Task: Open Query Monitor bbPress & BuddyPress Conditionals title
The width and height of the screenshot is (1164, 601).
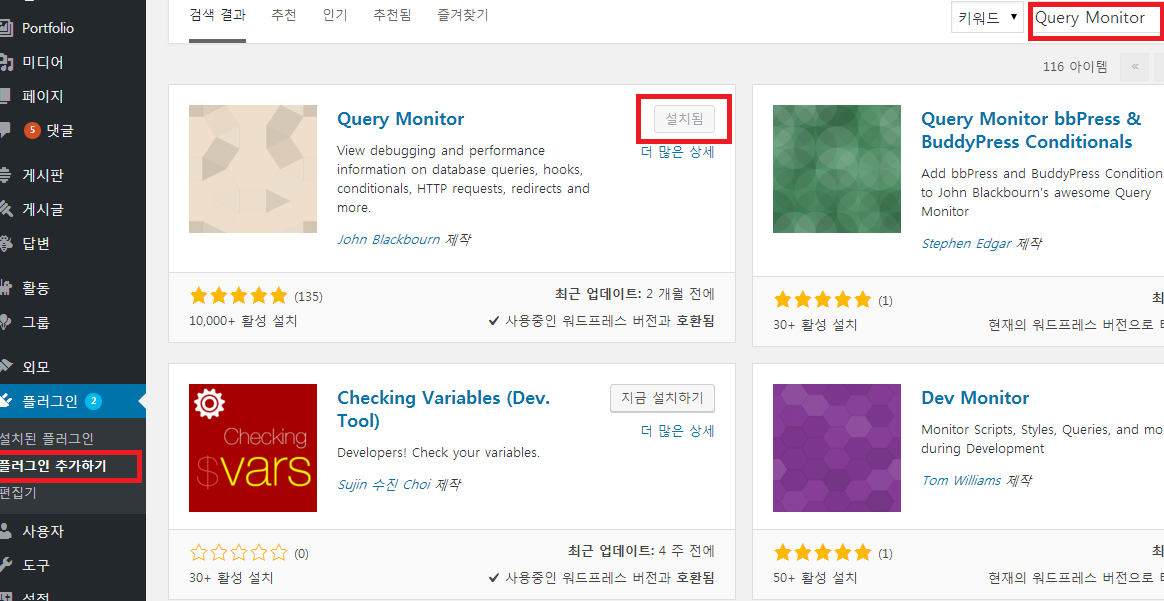Action: point(1031,130)
